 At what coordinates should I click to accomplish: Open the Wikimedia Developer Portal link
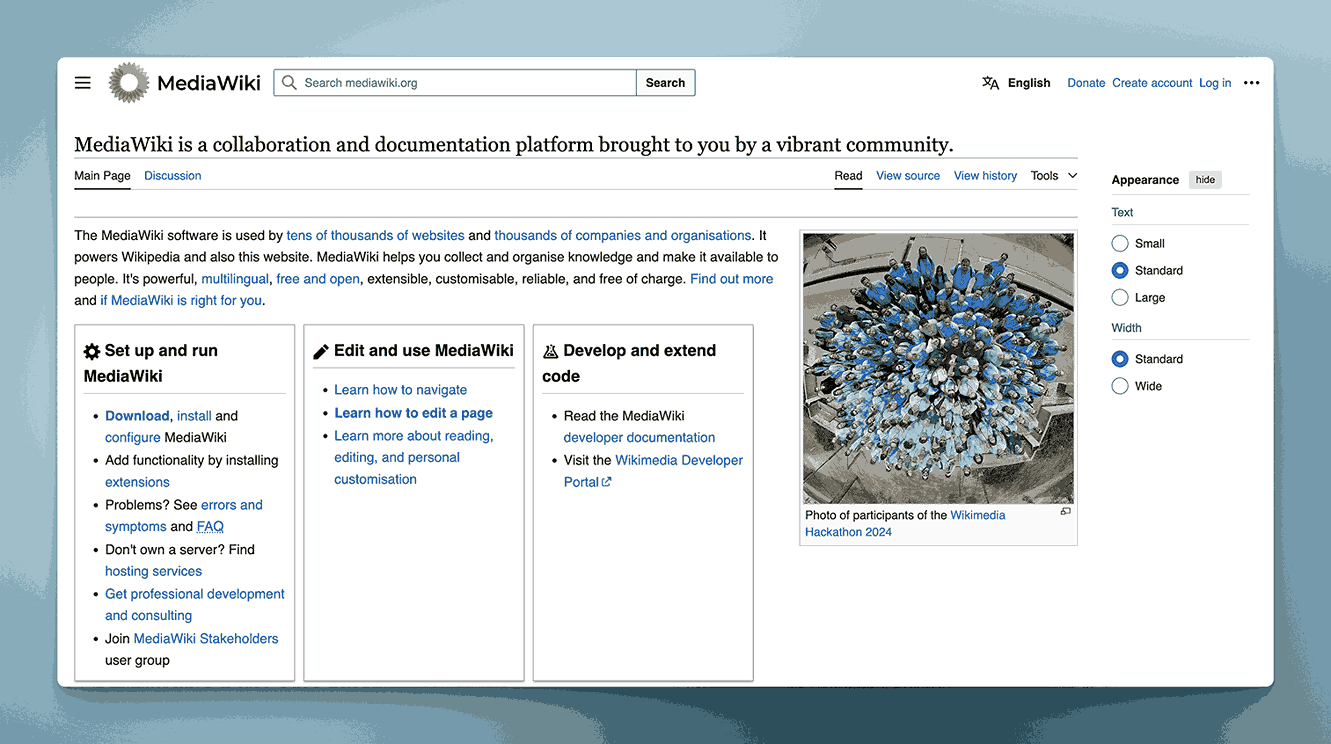(654, 471)
